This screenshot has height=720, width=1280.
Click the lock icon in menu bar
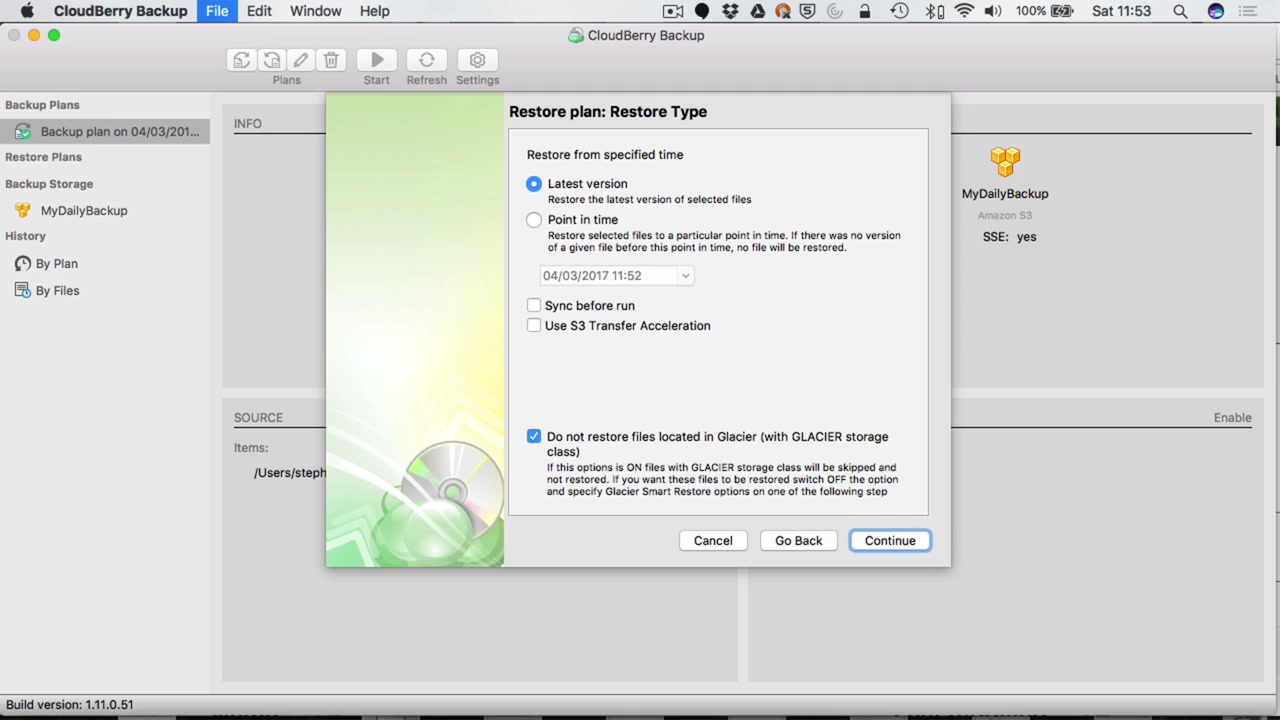(865, 11)
